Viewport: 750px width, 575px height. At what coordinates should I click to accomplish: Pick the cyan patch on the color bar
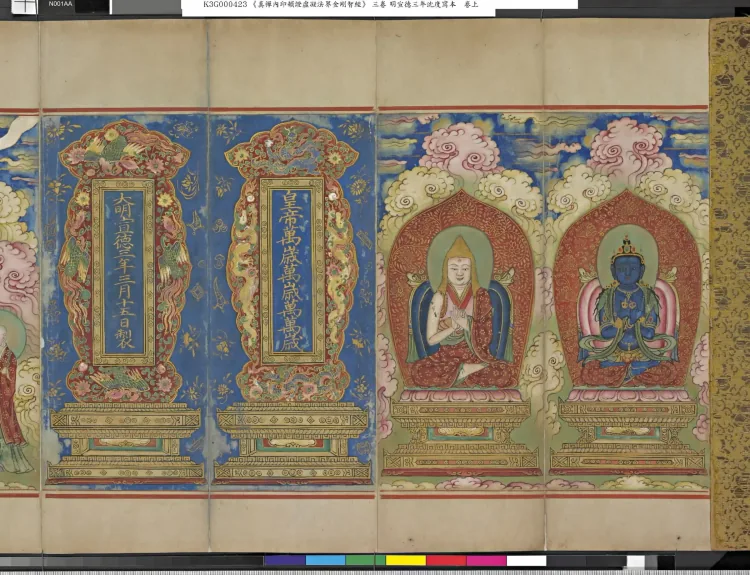point(325,560)
